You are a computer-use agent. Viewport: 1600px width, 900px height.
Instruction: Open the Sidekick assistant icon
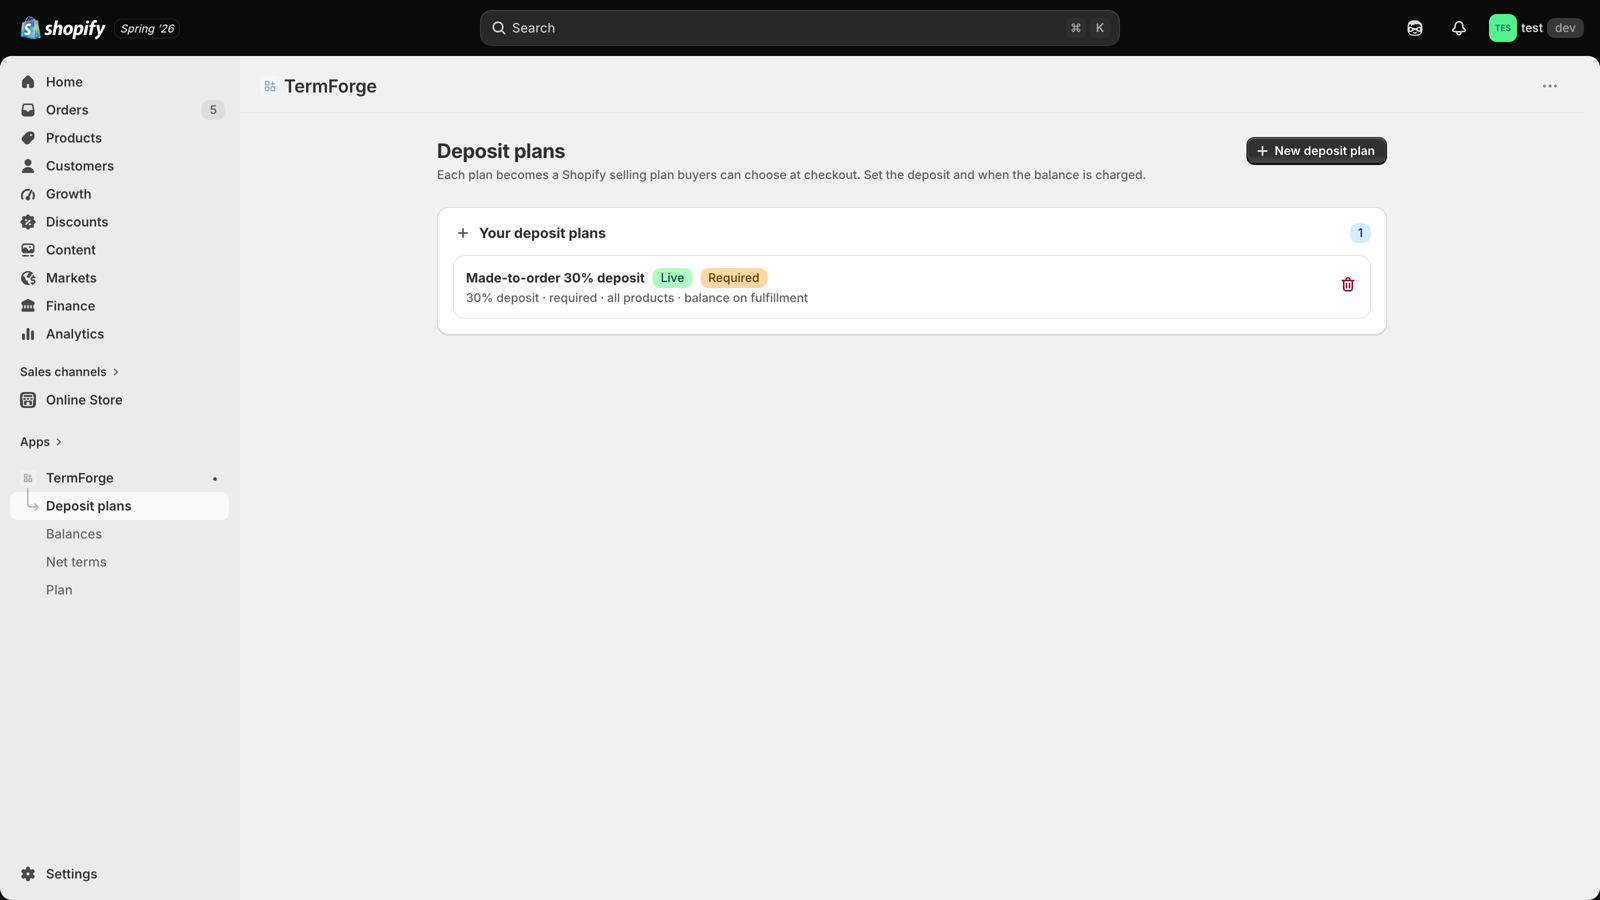tap(1414, 28)
